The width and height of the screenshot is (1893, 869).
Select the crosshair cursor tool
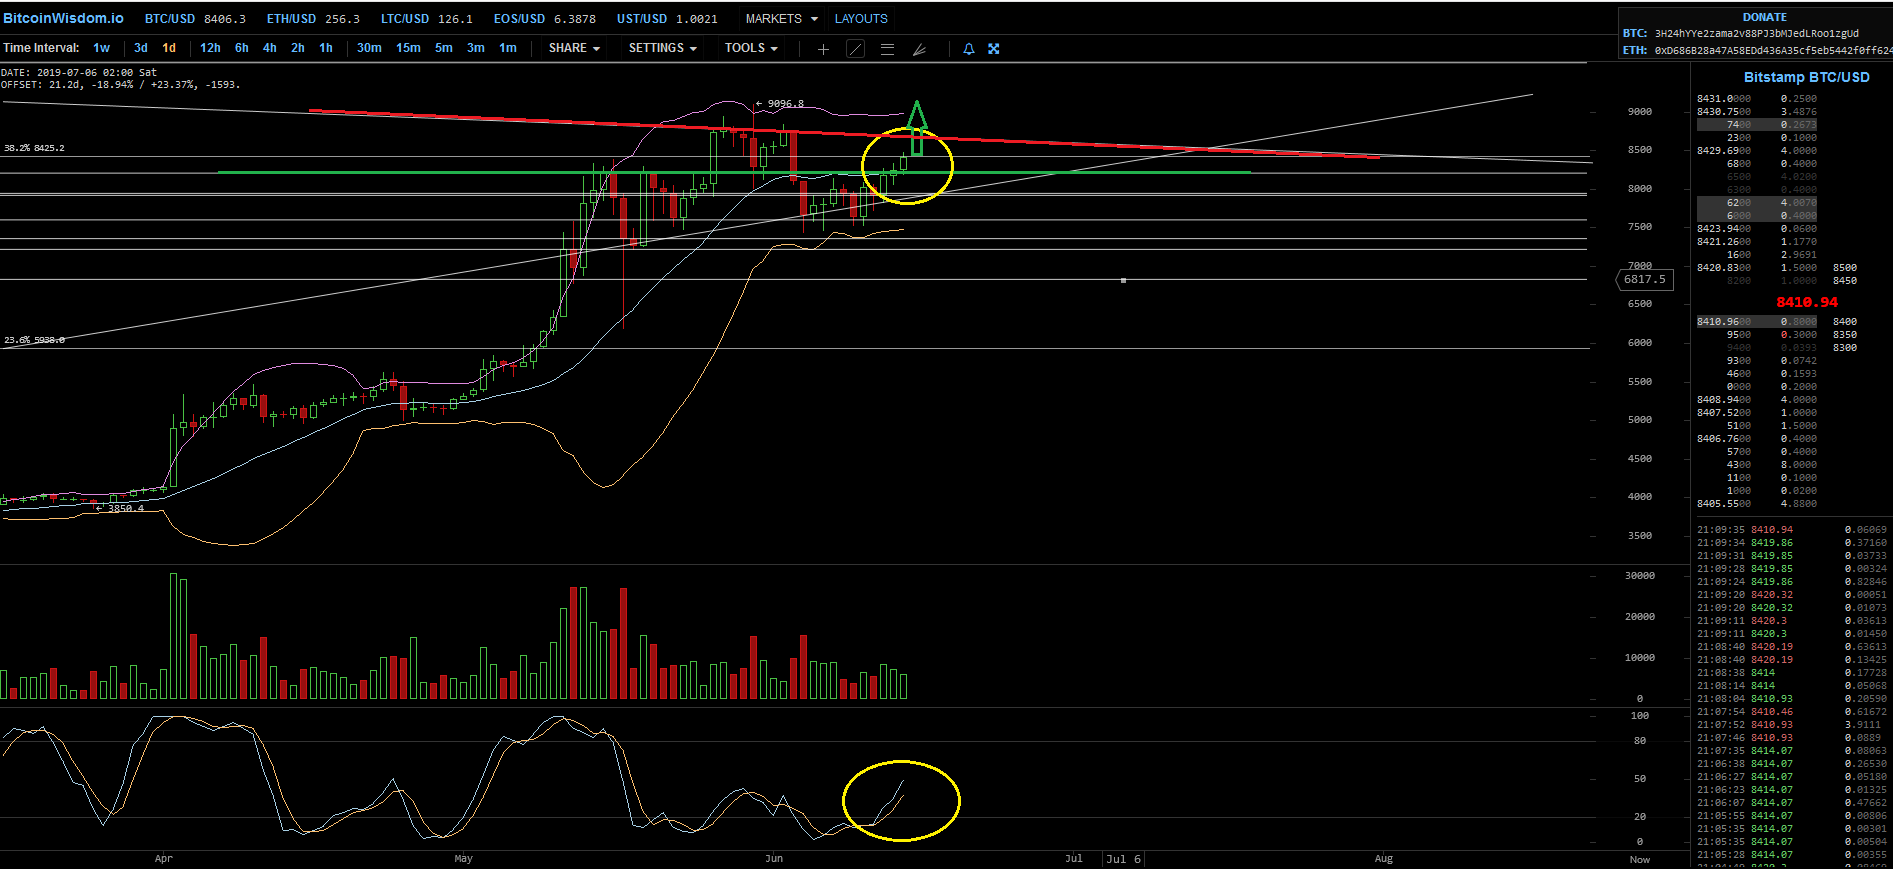point(823,49)
